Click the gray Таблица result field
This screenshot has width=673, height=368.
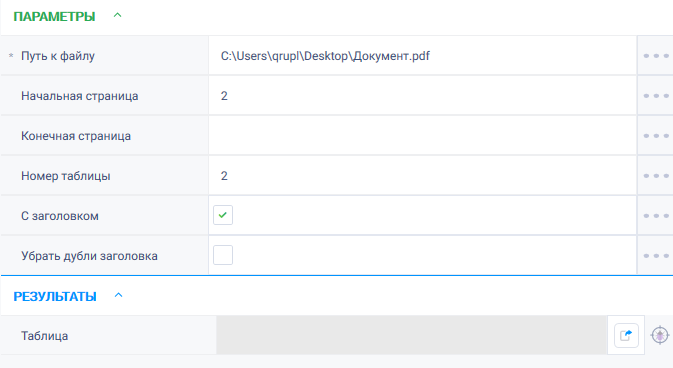[x=412, y=335]
